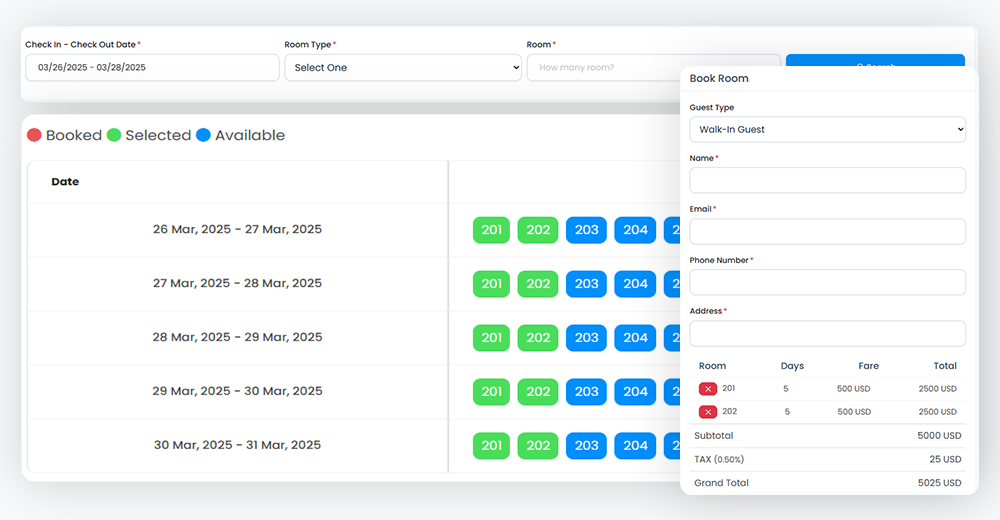Select room 203 for 28 Mar - 29 Mar
Viewport: 1000px width, 520px height.
pyautogui.click(x=587, y=338)
